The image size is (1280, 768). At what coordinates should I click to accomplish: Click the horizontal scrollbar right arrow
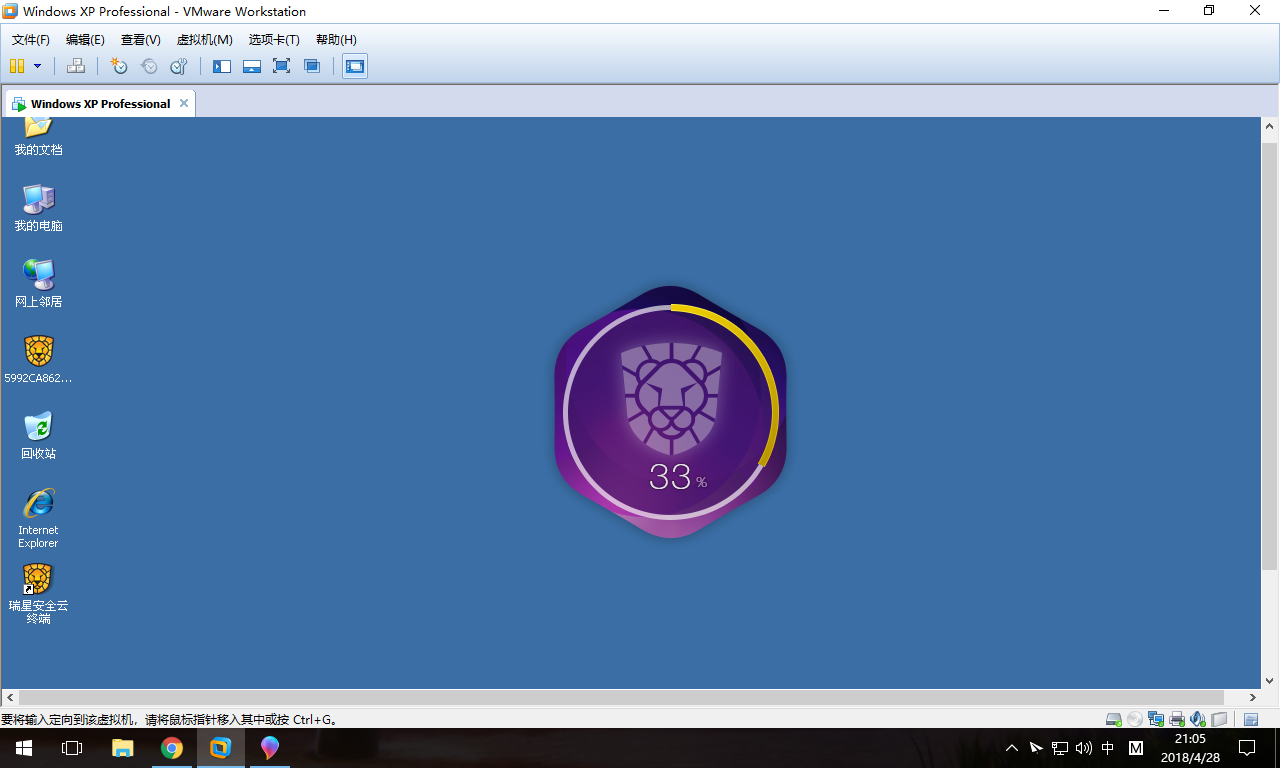[1253, 697]
